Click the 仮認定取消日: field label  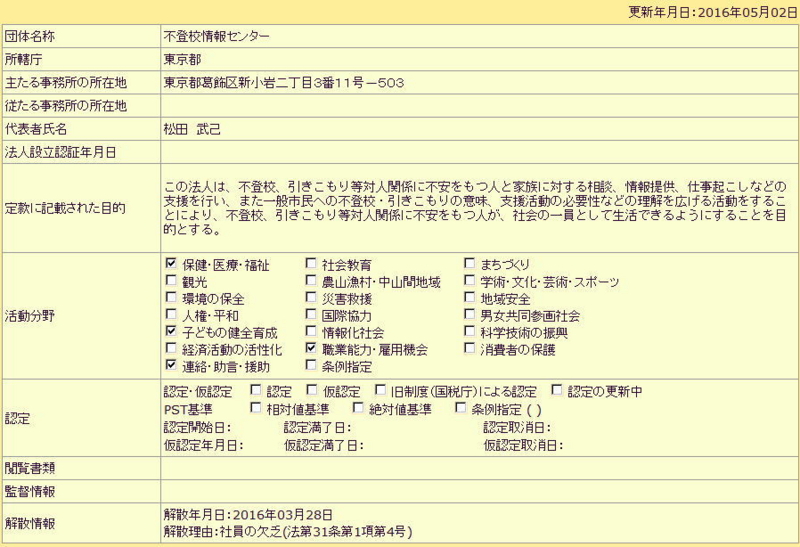coord(523,445)
